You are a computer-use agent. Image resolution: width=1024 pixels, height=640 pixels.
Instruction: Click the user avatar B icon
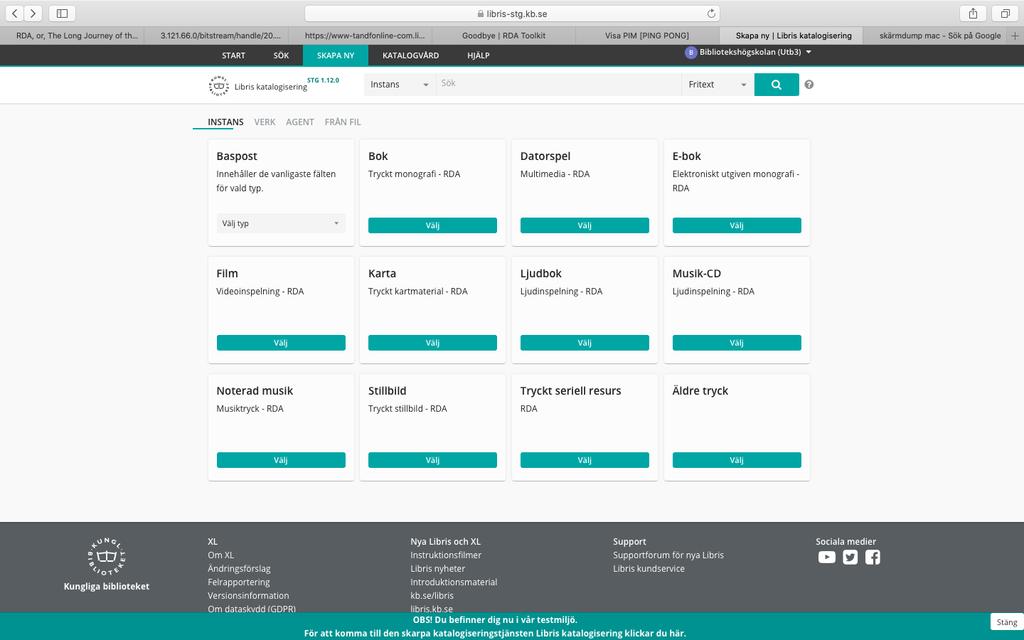690,52
